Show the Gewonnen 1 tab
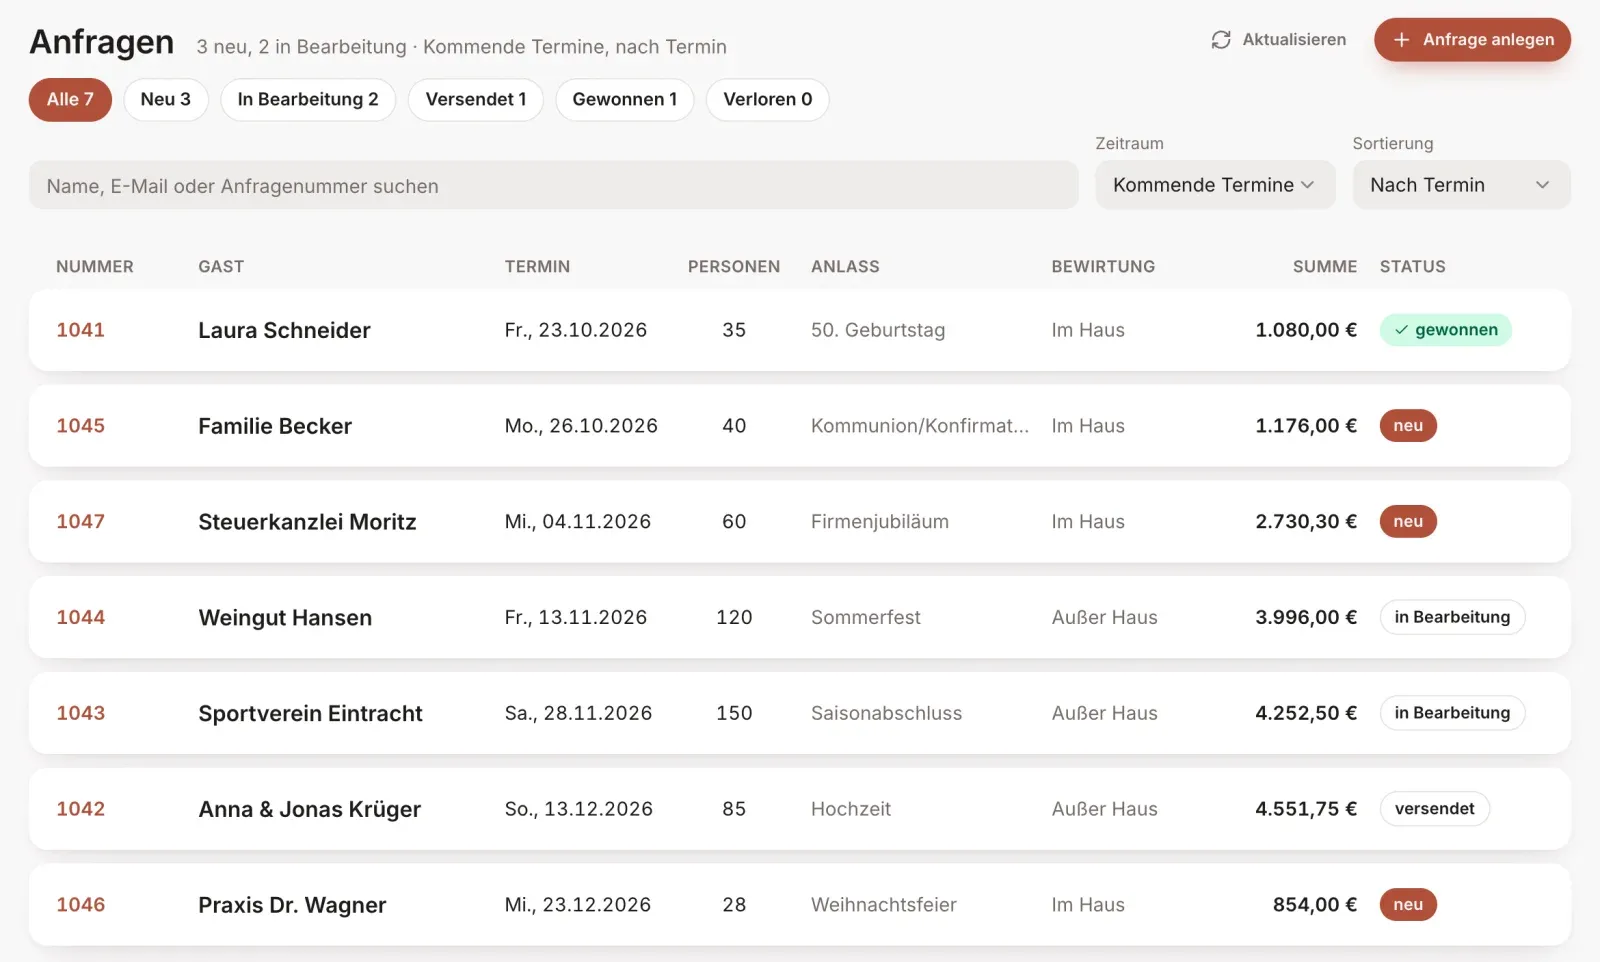Viewport: 1600px width, 962px height. [625, 100]
